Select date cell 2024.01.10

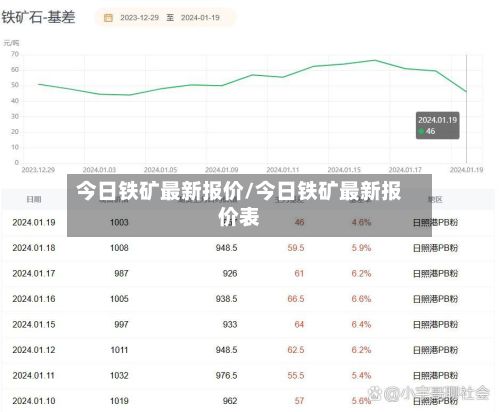tap(34, 401)
